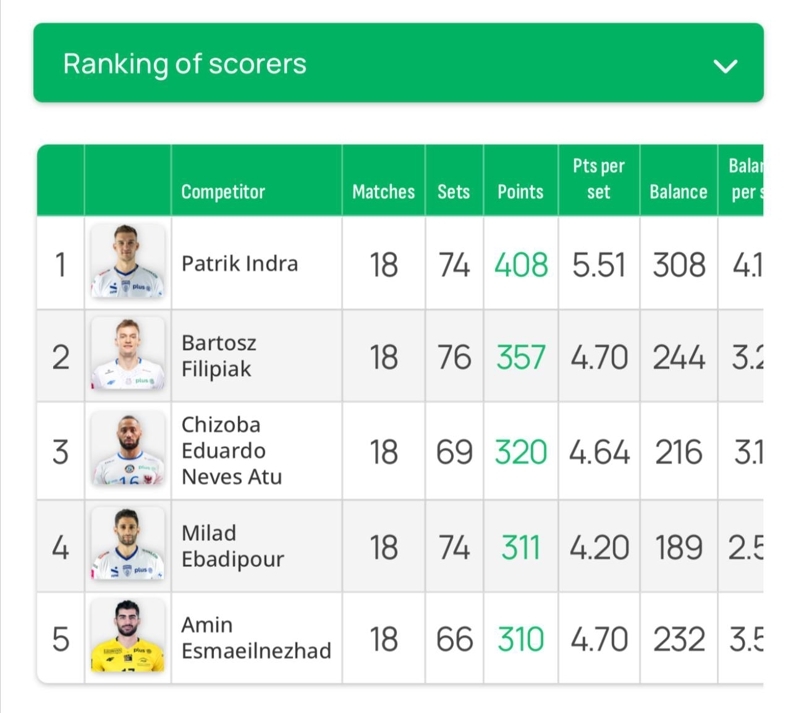This screenshot has height=713, width=791.
Task: Open the Amin Esmaeilnezhad name link
Action: (256, 638)
